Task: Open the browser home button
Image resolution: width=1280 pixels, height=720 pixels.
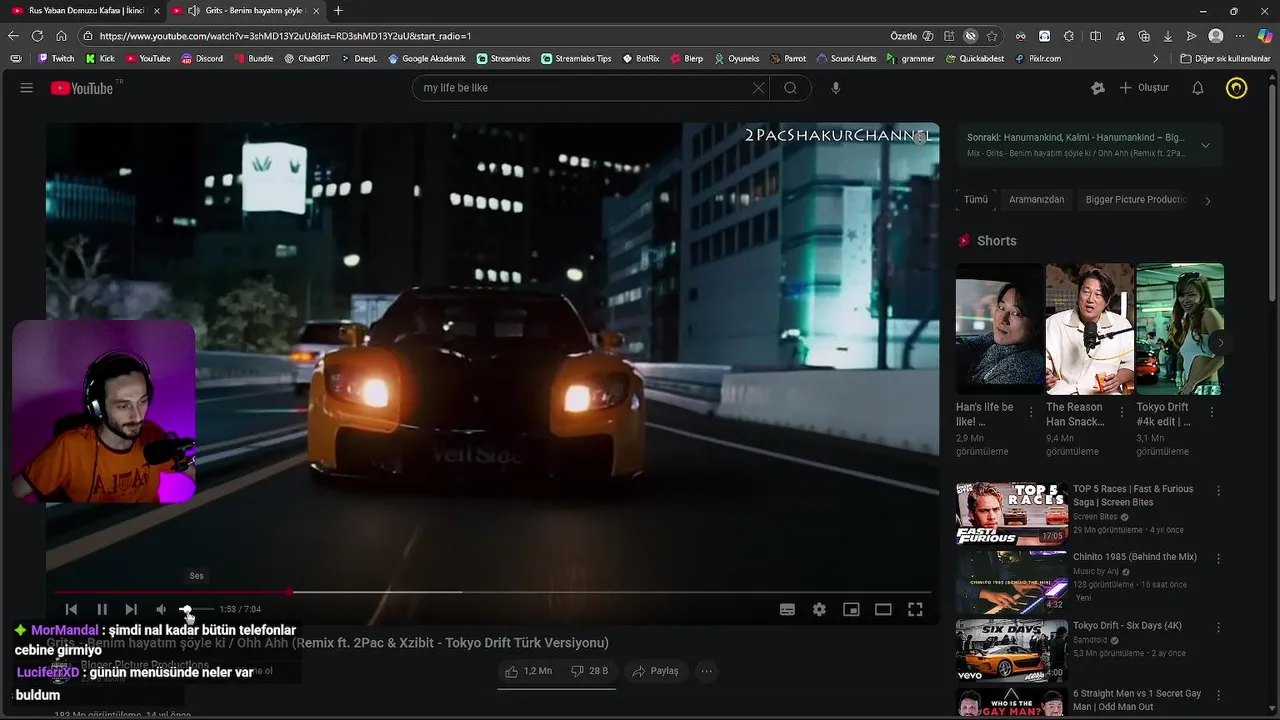Action: [61, 36]
